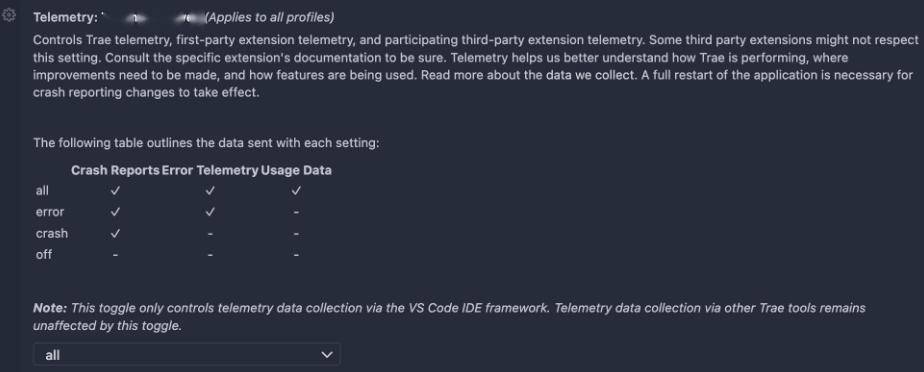Click the chevron arrow on the telemetry dropdown
This screenshot has width=924, height=372.
coord(326,355)
